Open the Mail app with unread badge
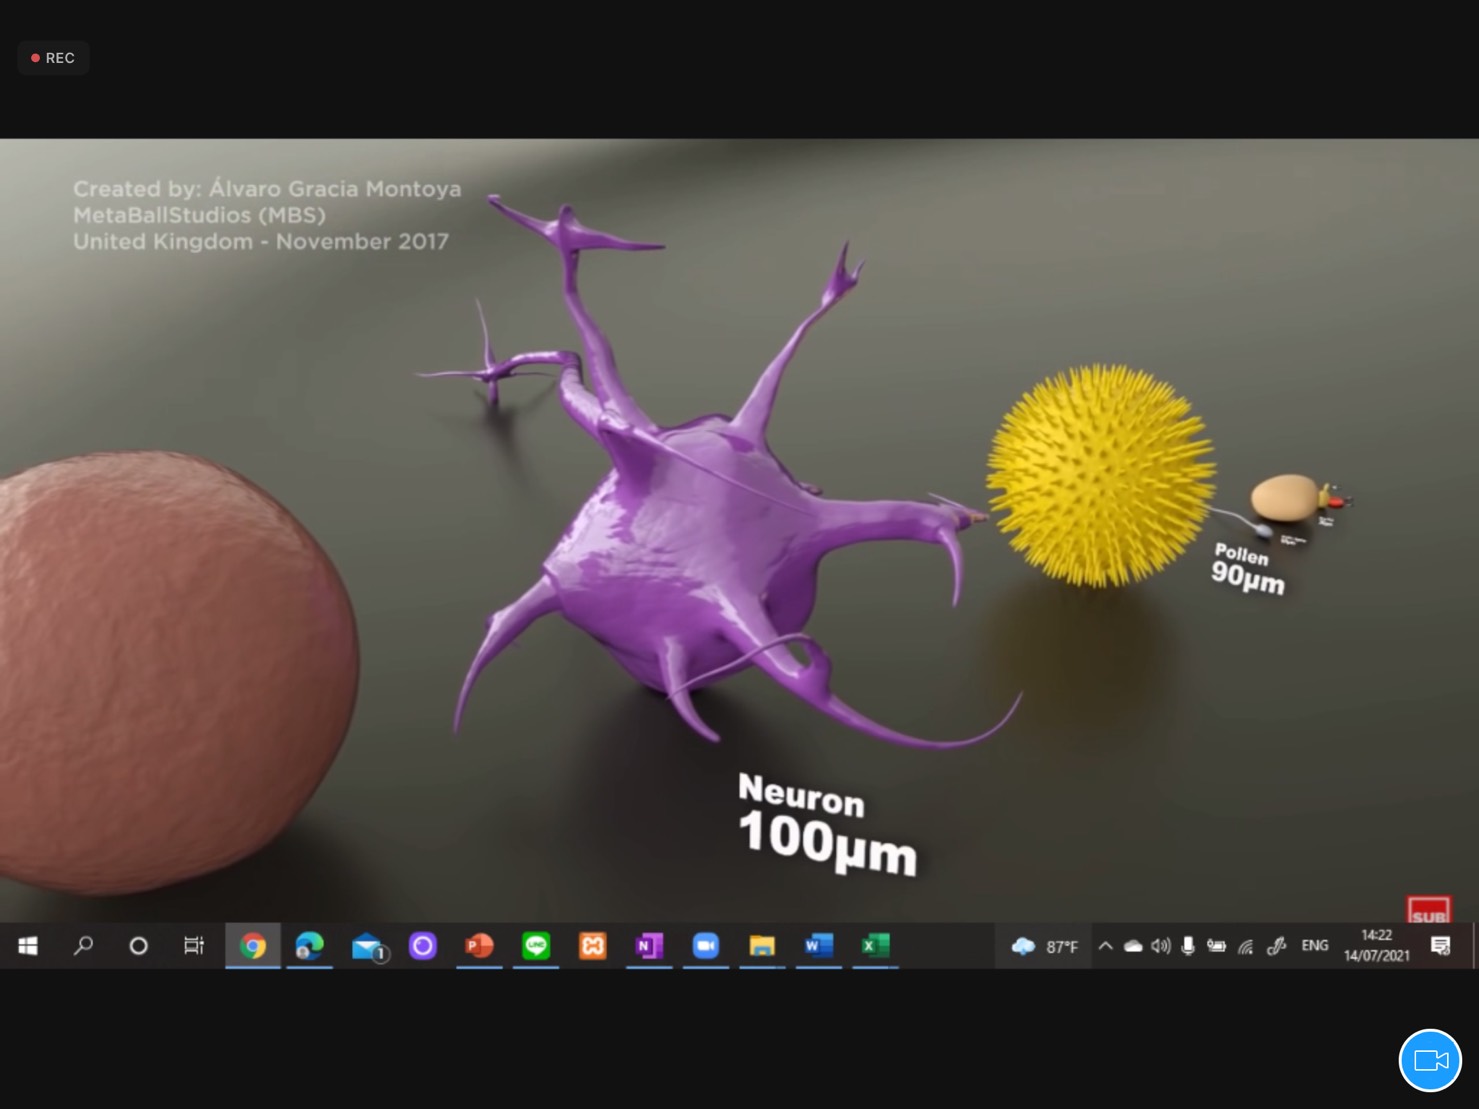This screenshot has width=1479, height=1109. tap(368, 946)
